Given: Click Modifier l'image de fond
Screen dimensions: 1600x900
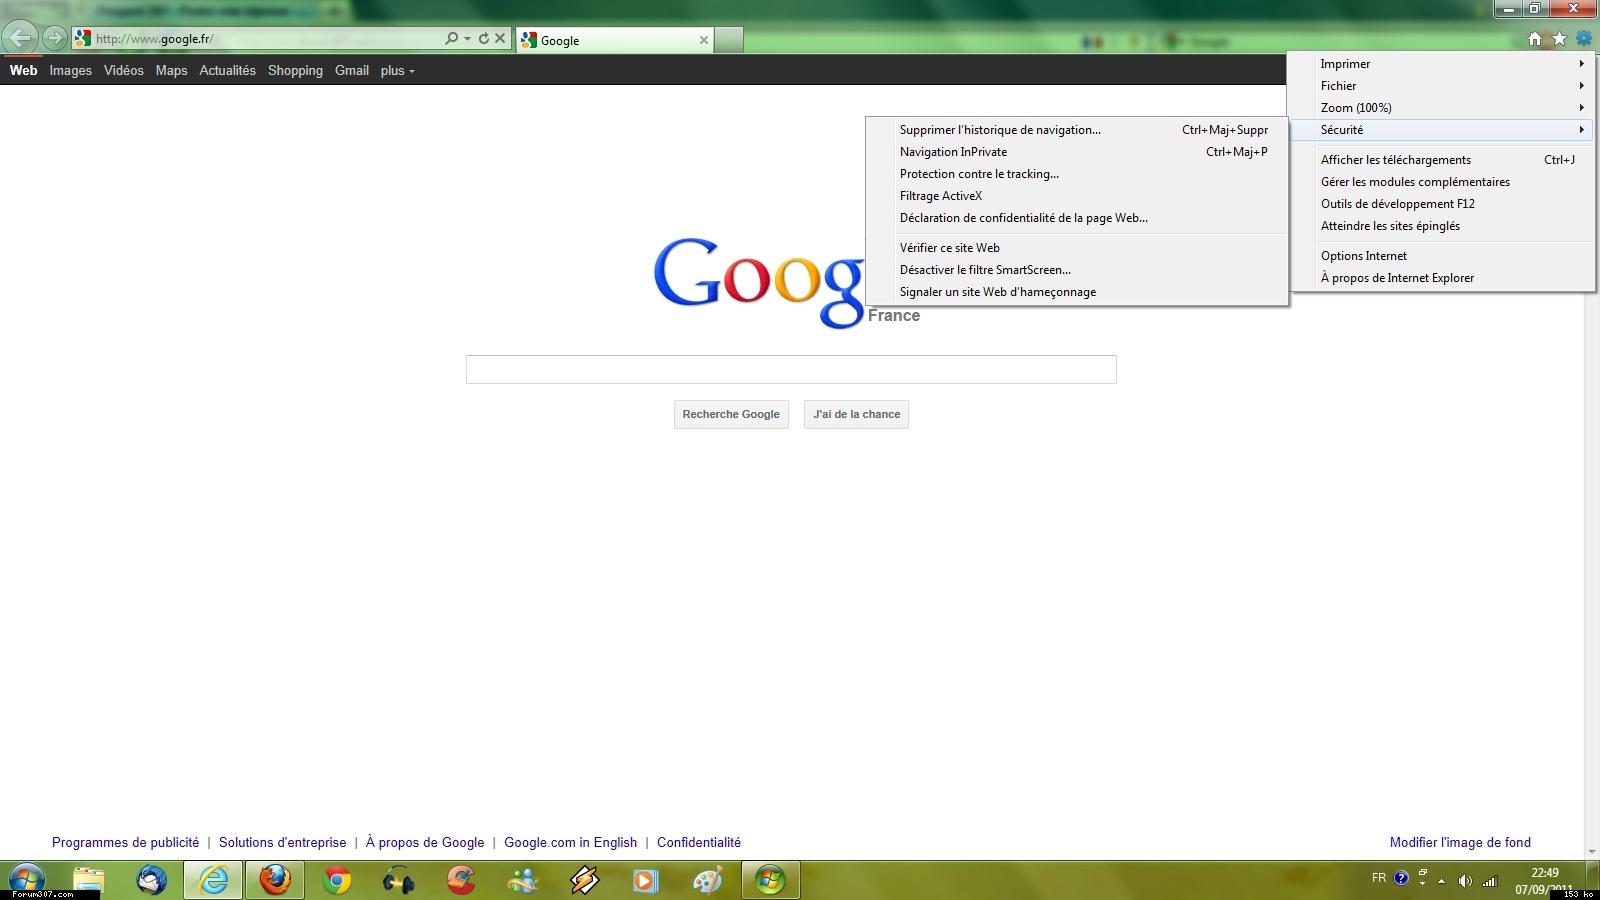Looking at the screenshot, I should pyautogui.click(x=1460, y=843).
